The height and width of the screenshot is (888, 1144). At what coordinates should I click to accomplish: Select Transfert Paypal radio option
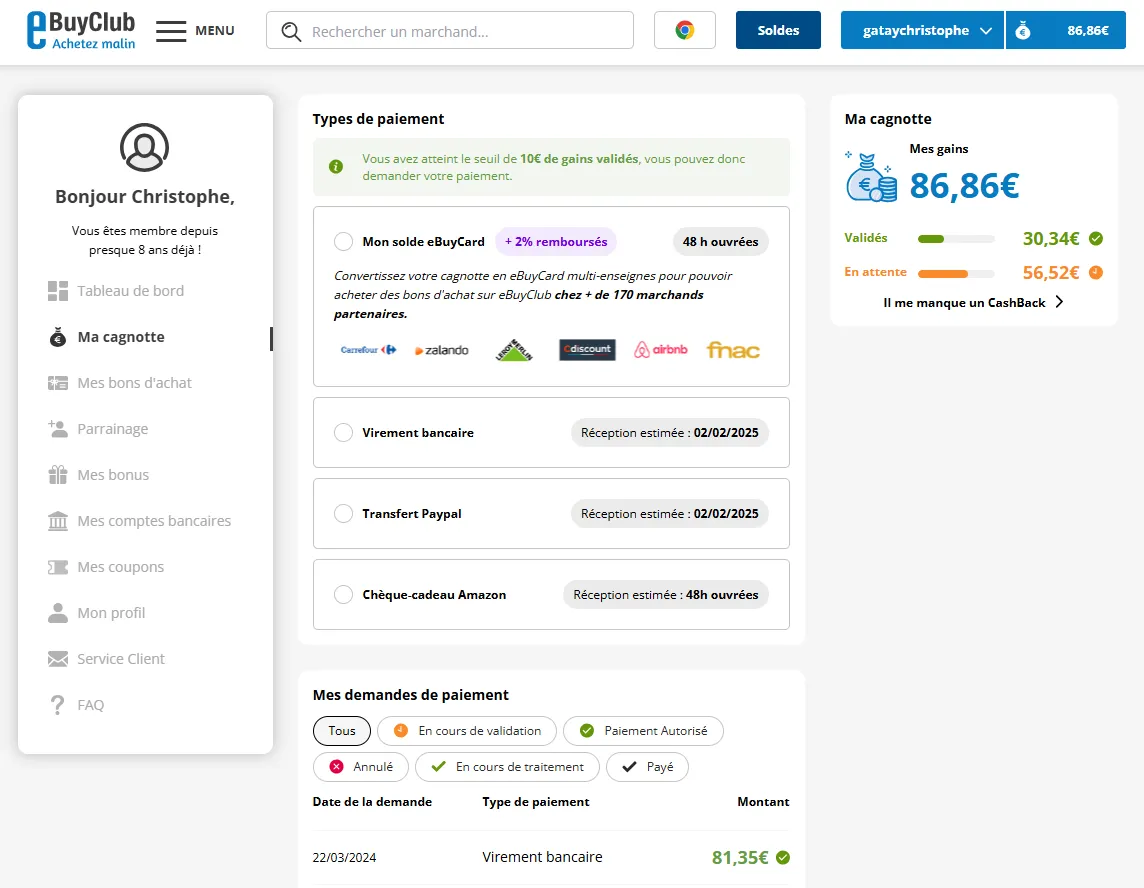pyautogui.click(x=343, y=514)
